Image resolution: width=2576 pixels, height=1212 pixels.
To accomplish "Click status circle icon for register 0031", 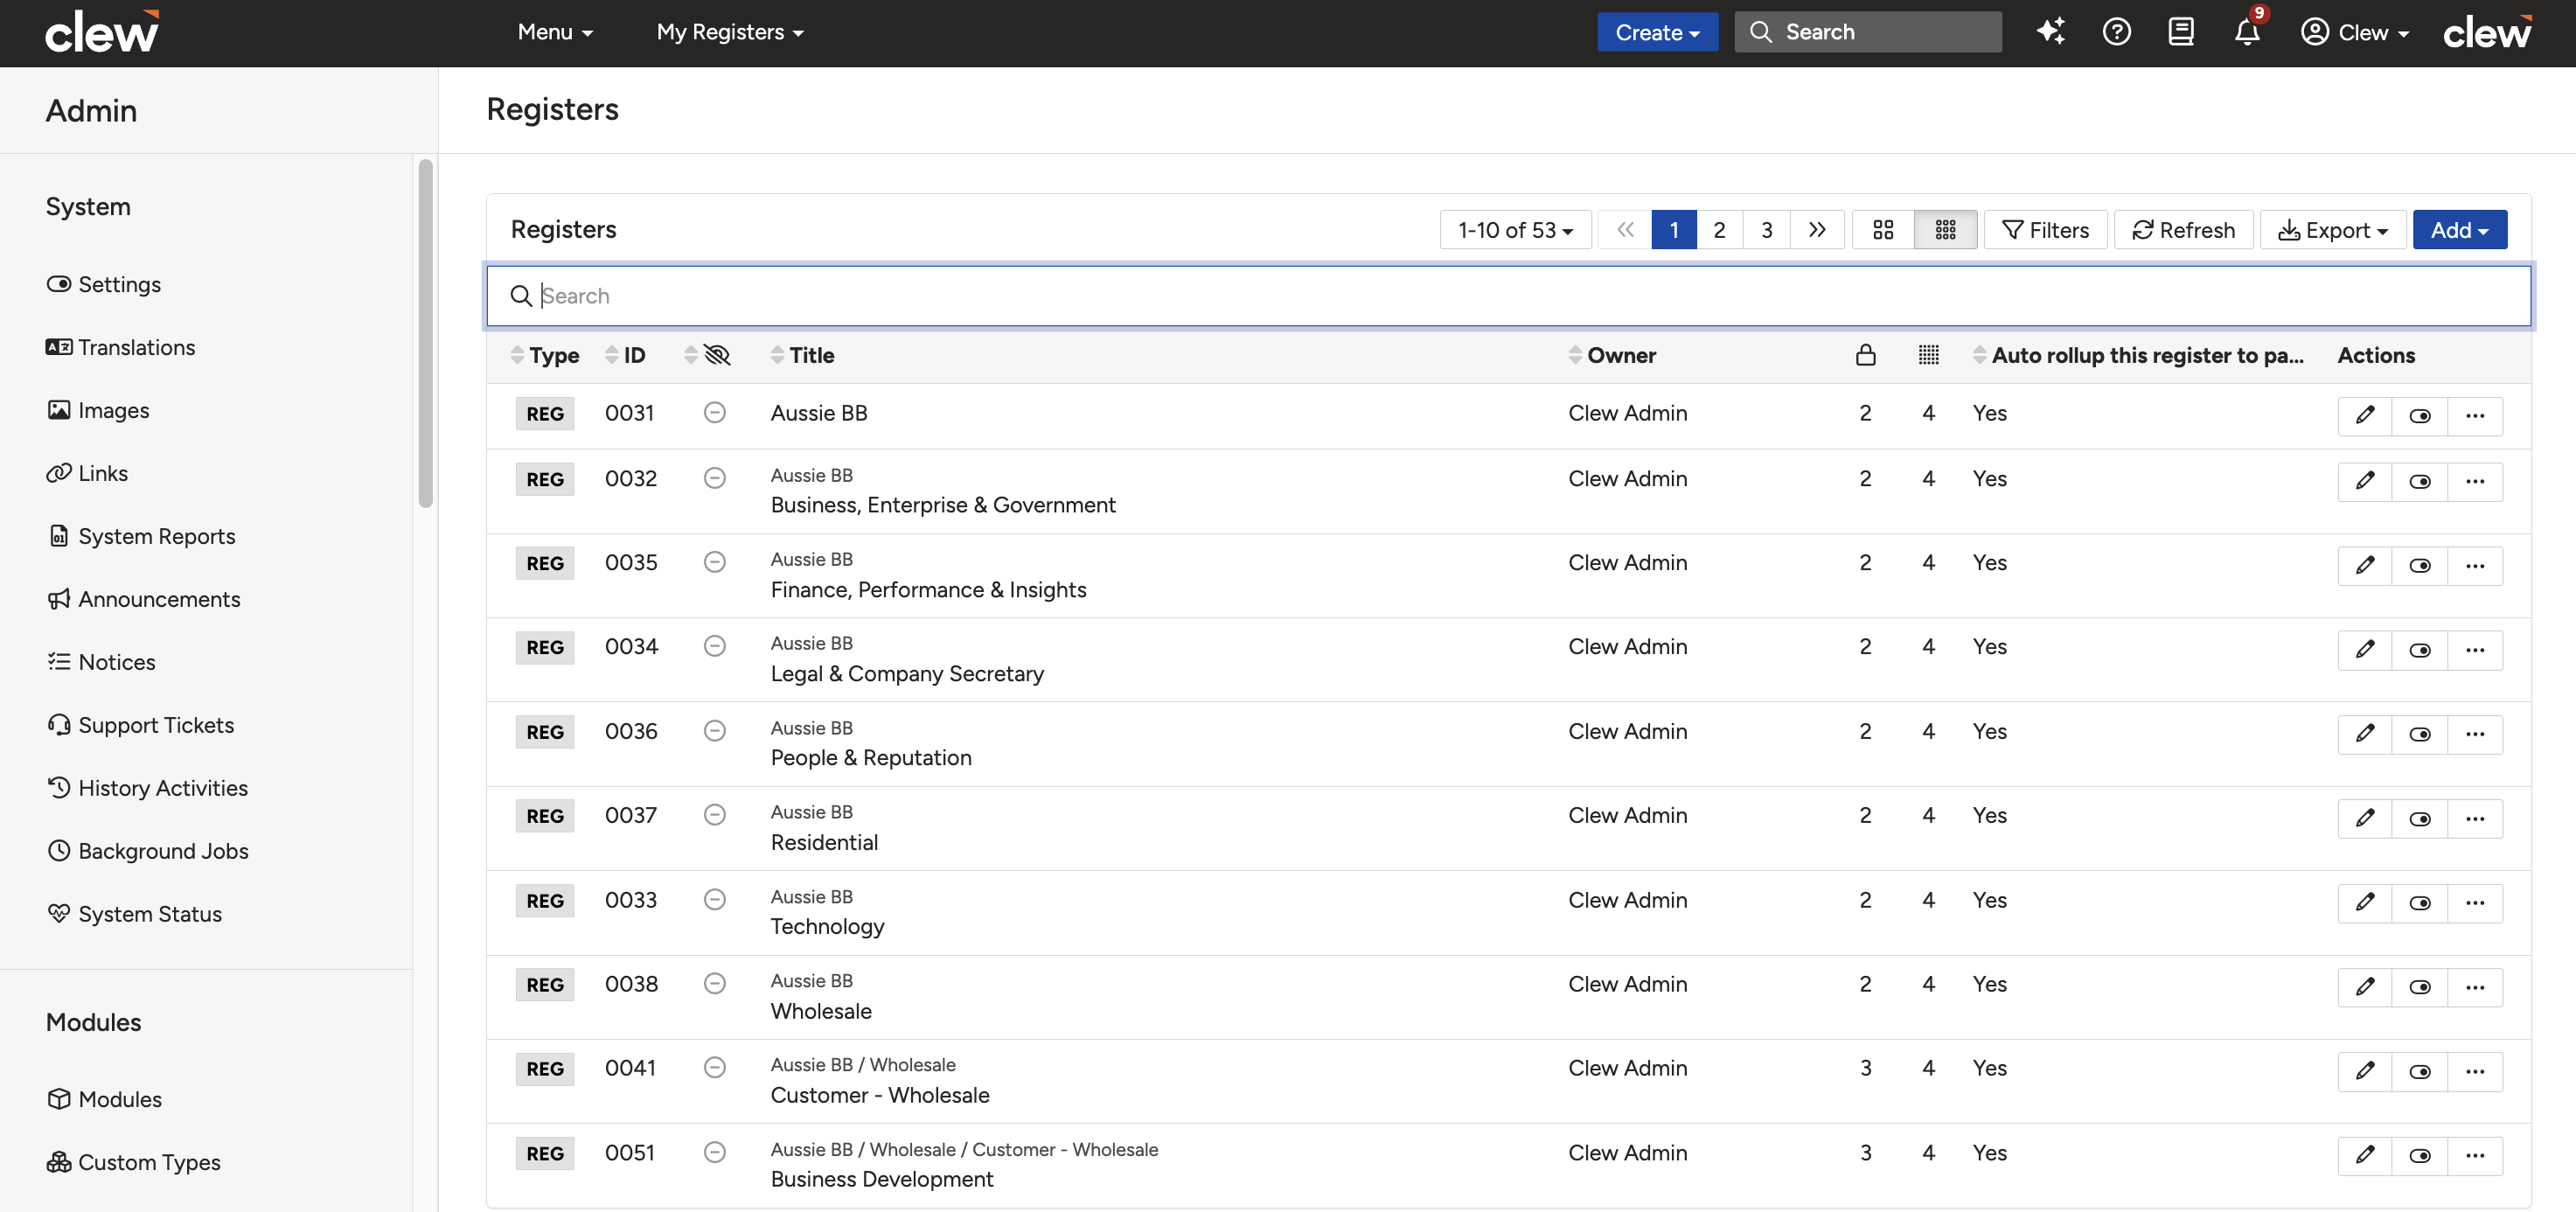I will 714,413.
